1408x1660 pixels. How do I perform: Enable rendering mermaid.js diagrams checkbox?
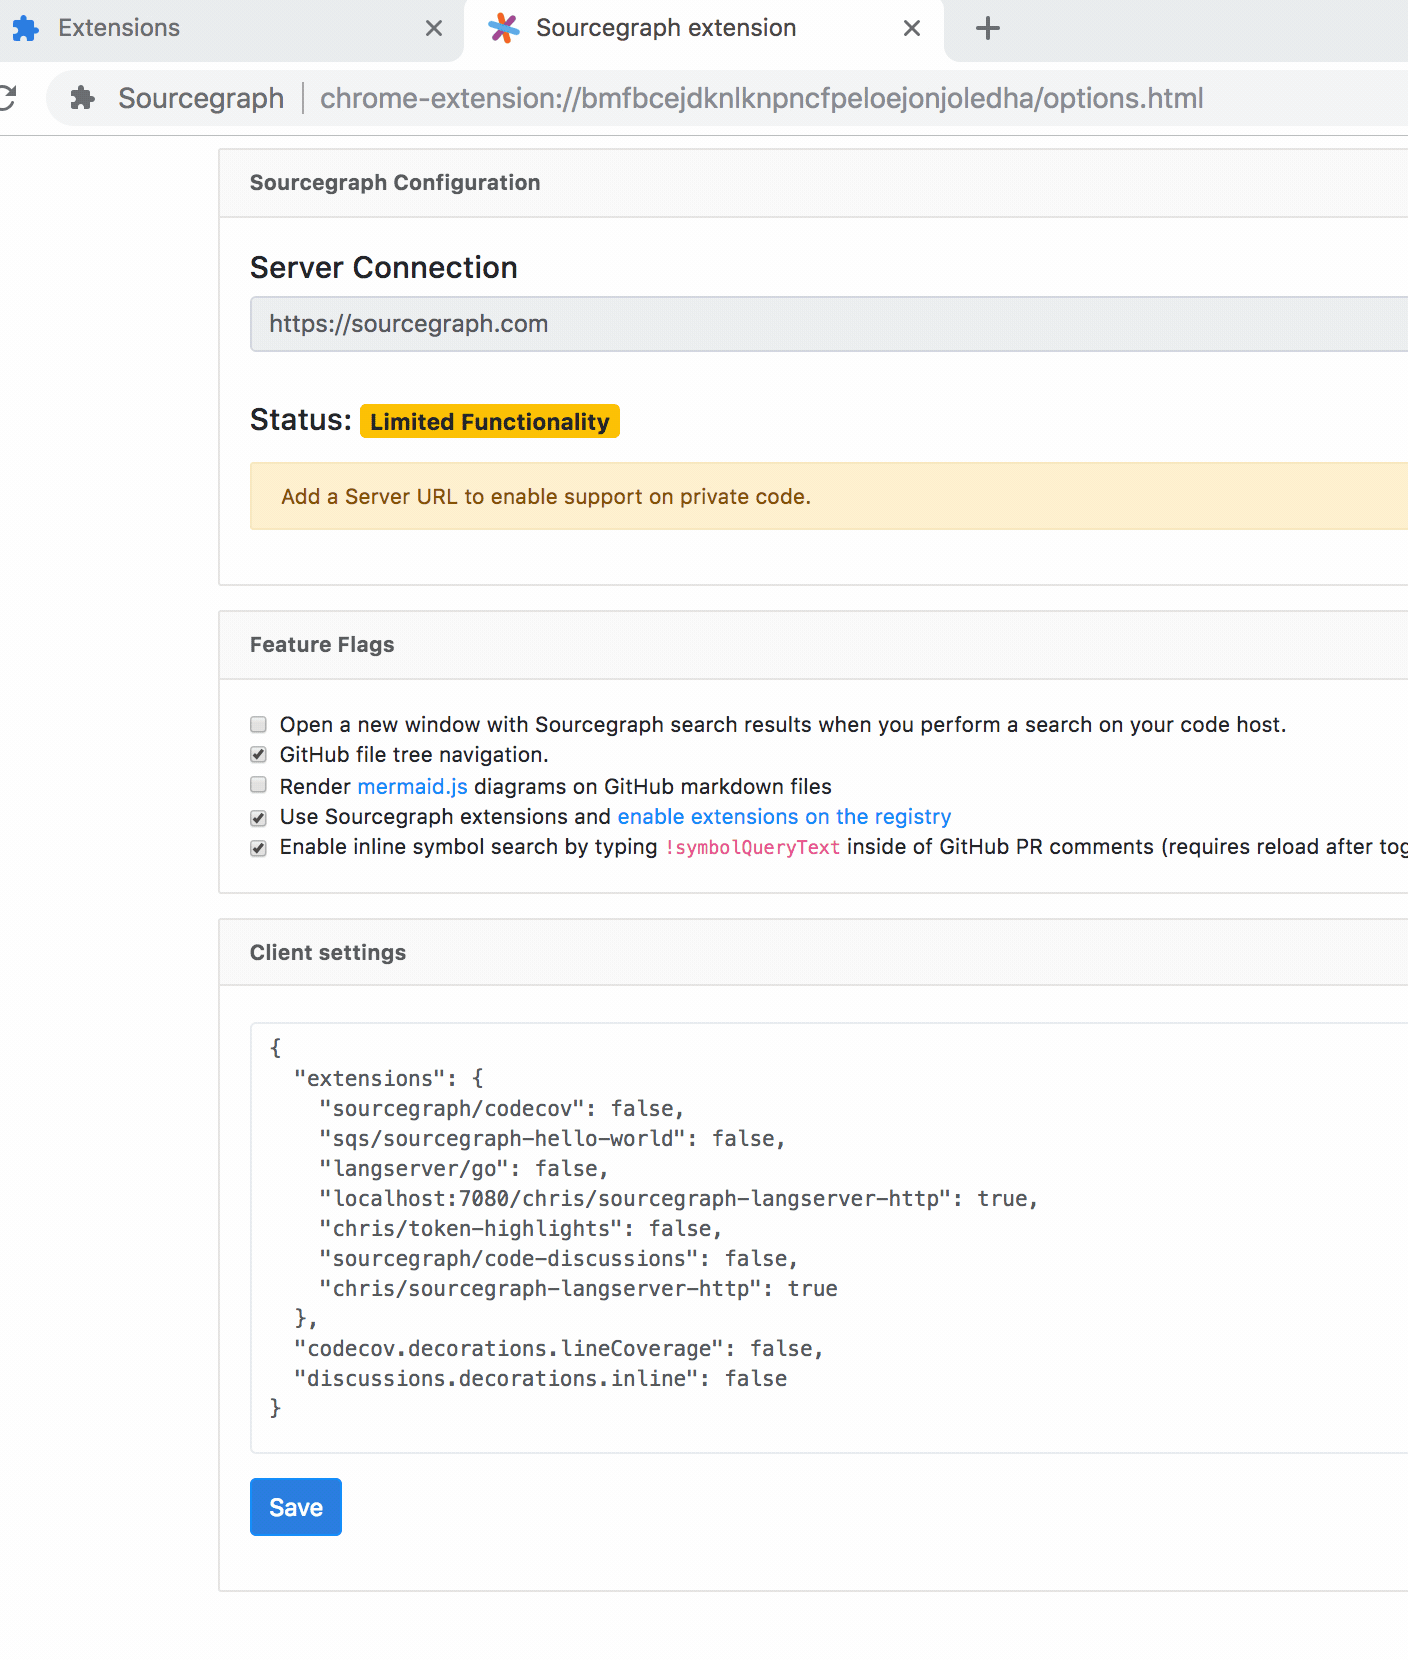coord(259,785)
